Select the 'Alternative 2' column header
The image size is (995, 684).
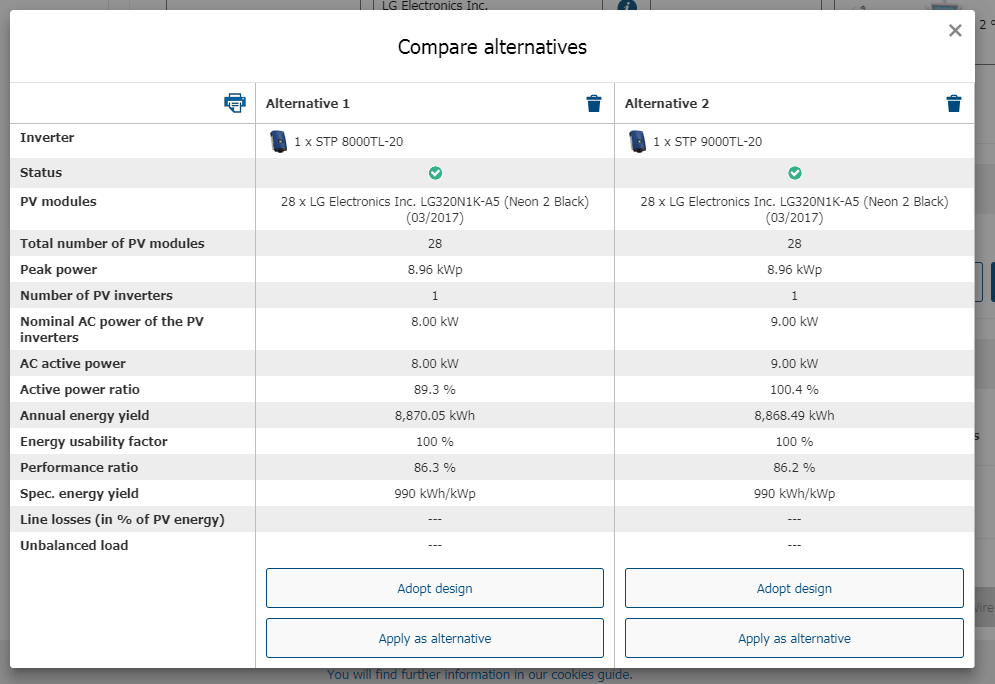point(667,103)
